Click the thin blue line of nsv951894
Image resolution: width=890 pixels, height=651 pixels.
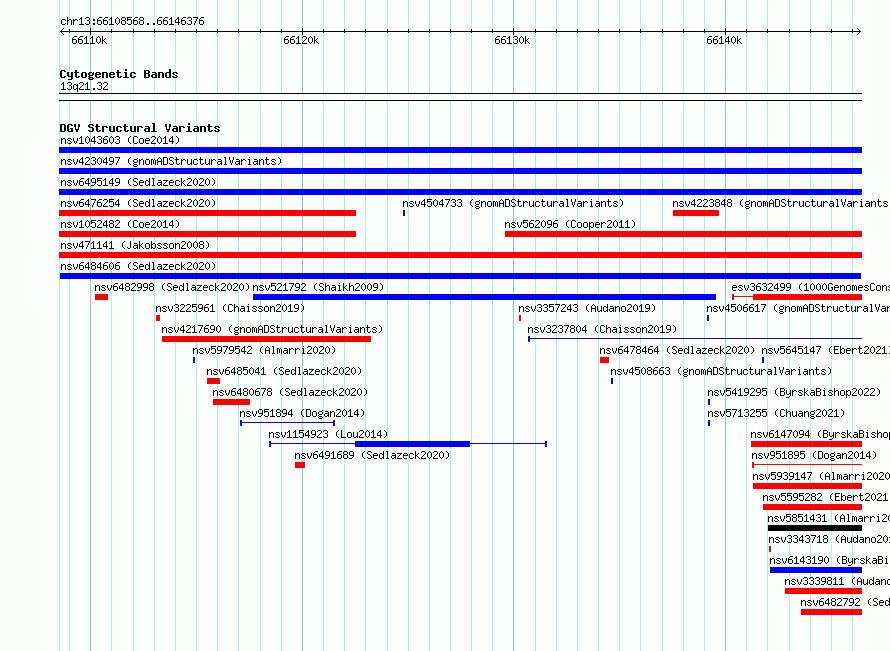coord(287,423)
